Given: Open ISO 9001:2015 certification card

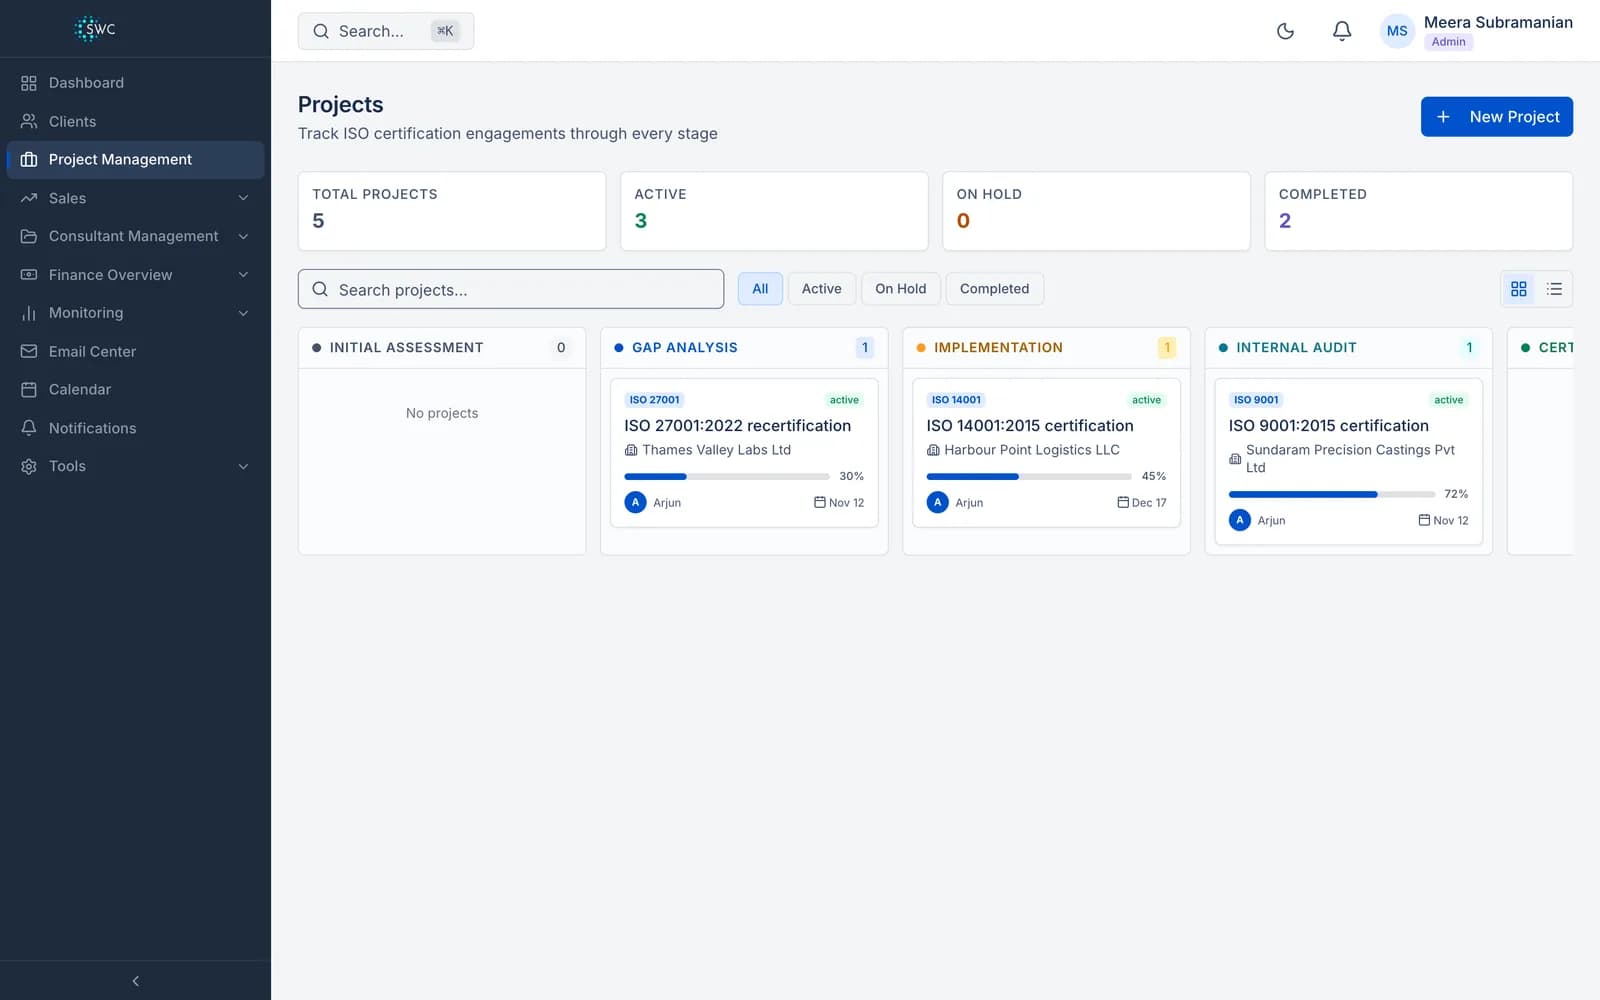Looking at the screenshot, I should coord(1348,461).
